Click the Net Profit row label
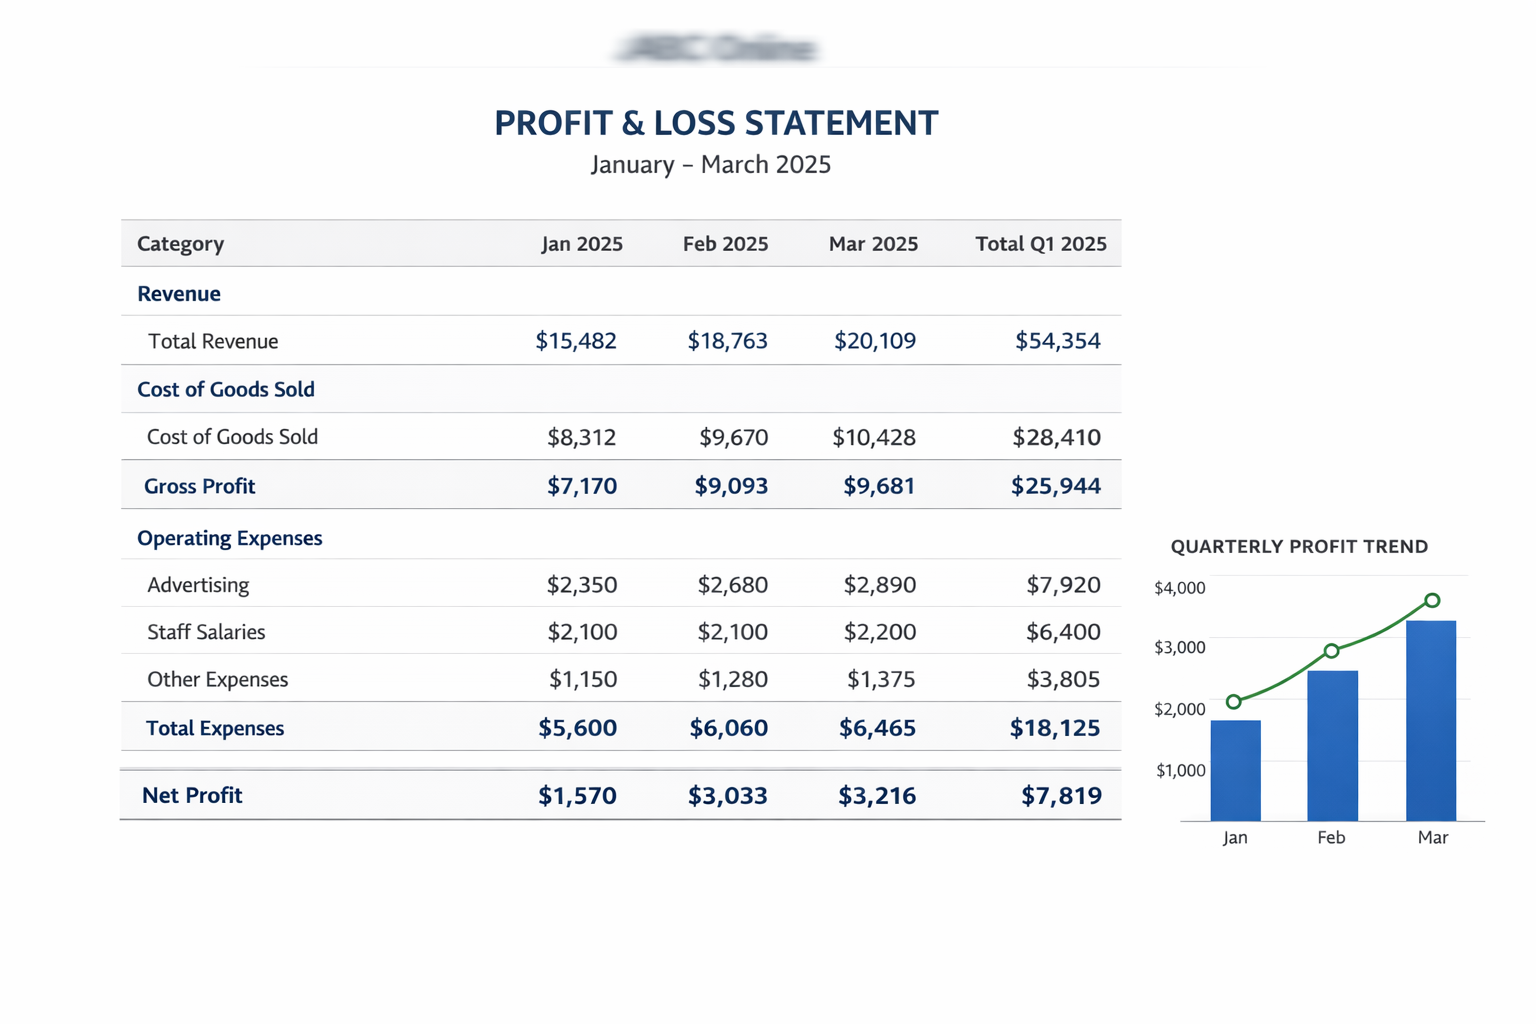Image resolution: width=1536 pixels, height=1024 pixels. (x=192, y=795)
